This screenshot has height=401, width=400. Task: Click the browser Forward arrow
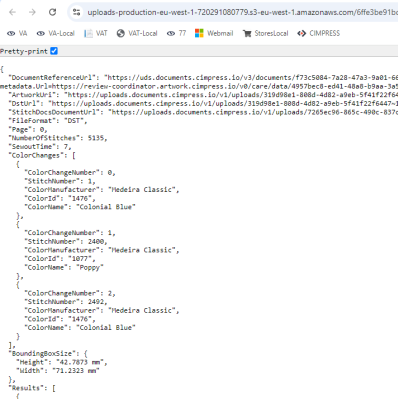[x=32, y=12]
